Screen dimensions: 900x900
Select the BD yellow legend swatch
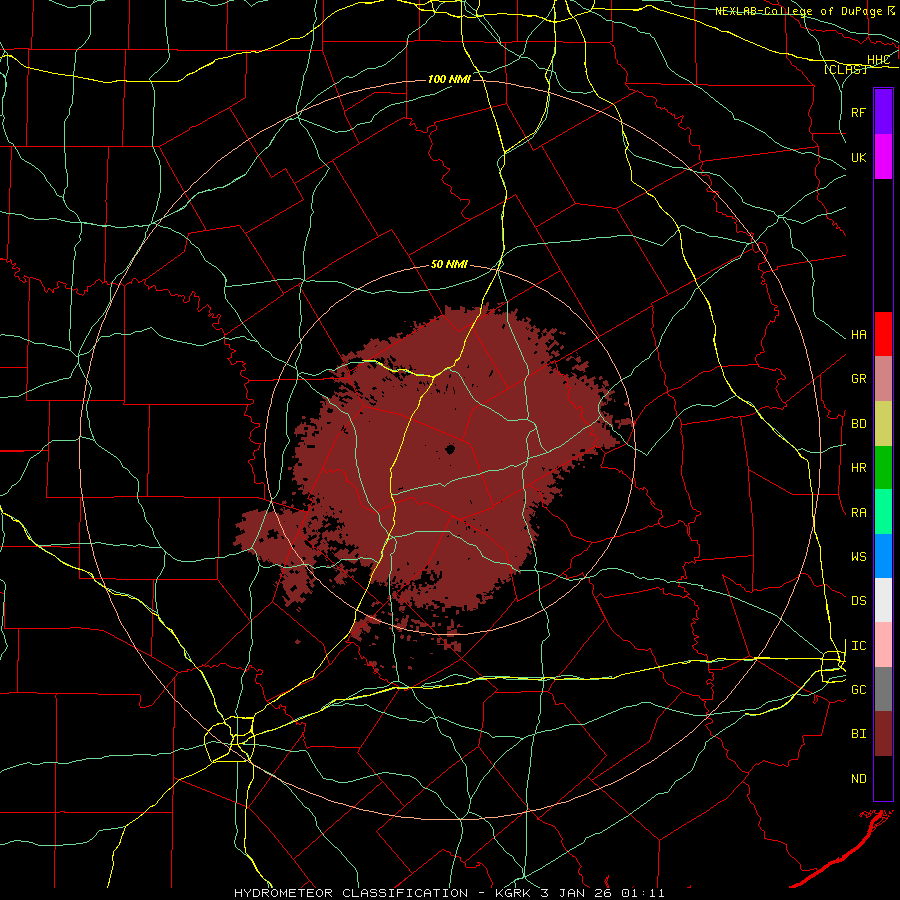point(883,424)
